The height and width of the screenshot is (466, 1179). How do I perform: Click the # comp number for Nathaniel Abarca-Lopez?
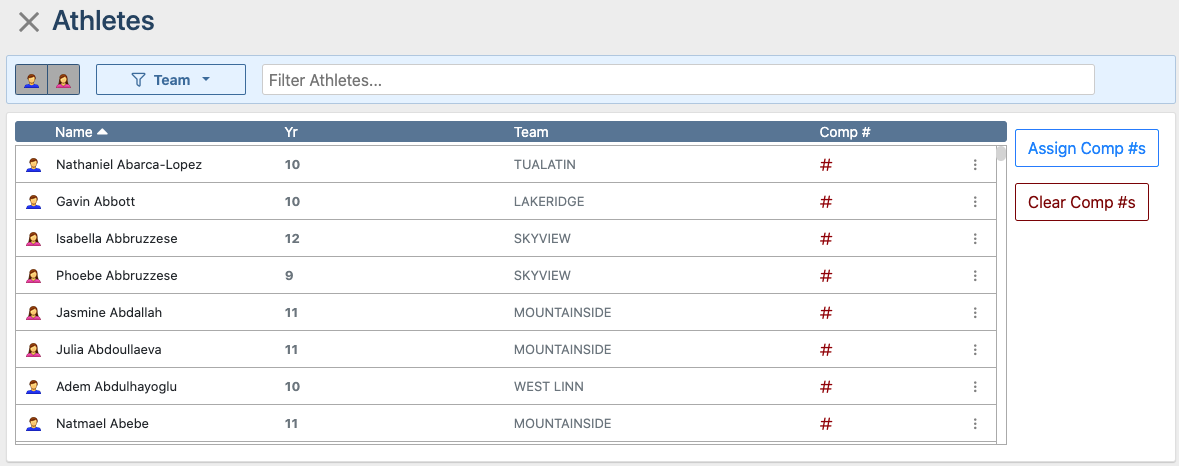tap(826, 165)
